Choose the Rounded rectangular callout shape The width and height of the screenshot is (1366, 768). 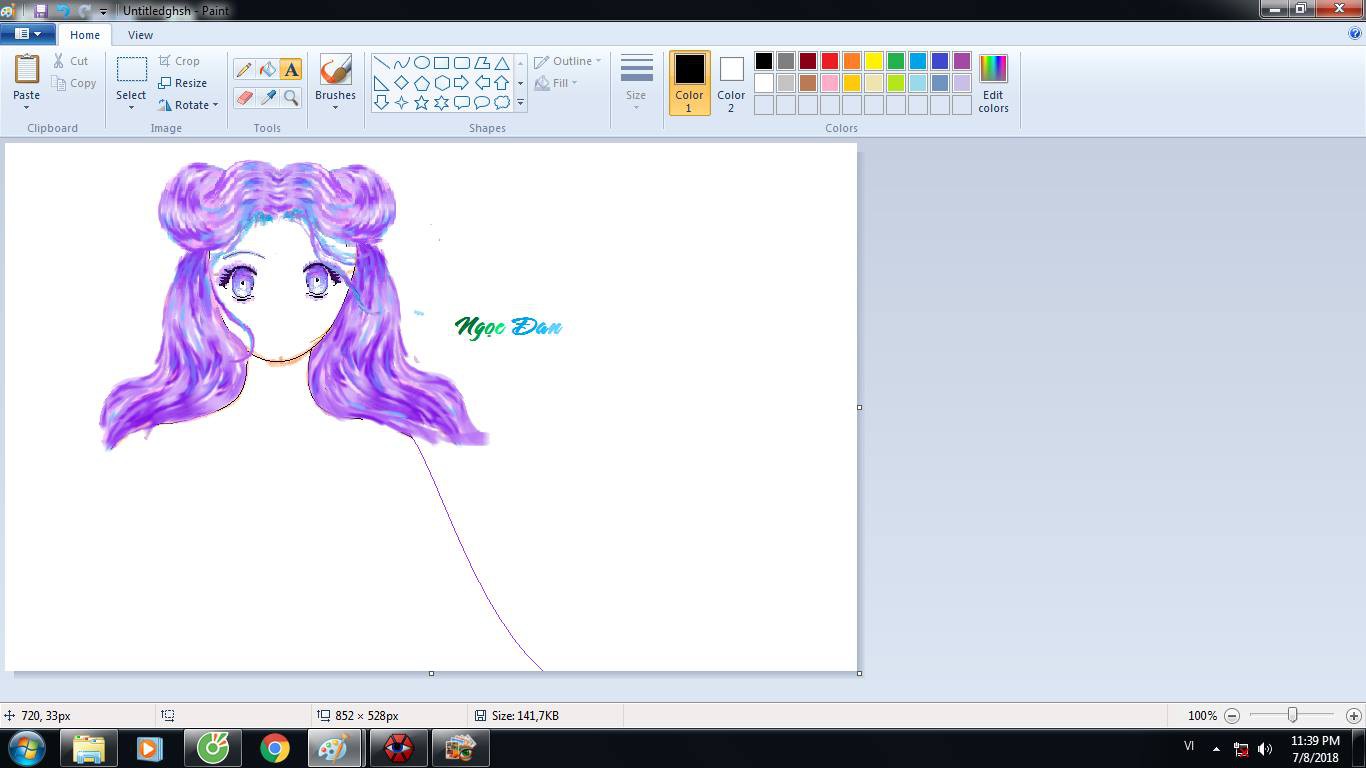[x=462, y=102]
